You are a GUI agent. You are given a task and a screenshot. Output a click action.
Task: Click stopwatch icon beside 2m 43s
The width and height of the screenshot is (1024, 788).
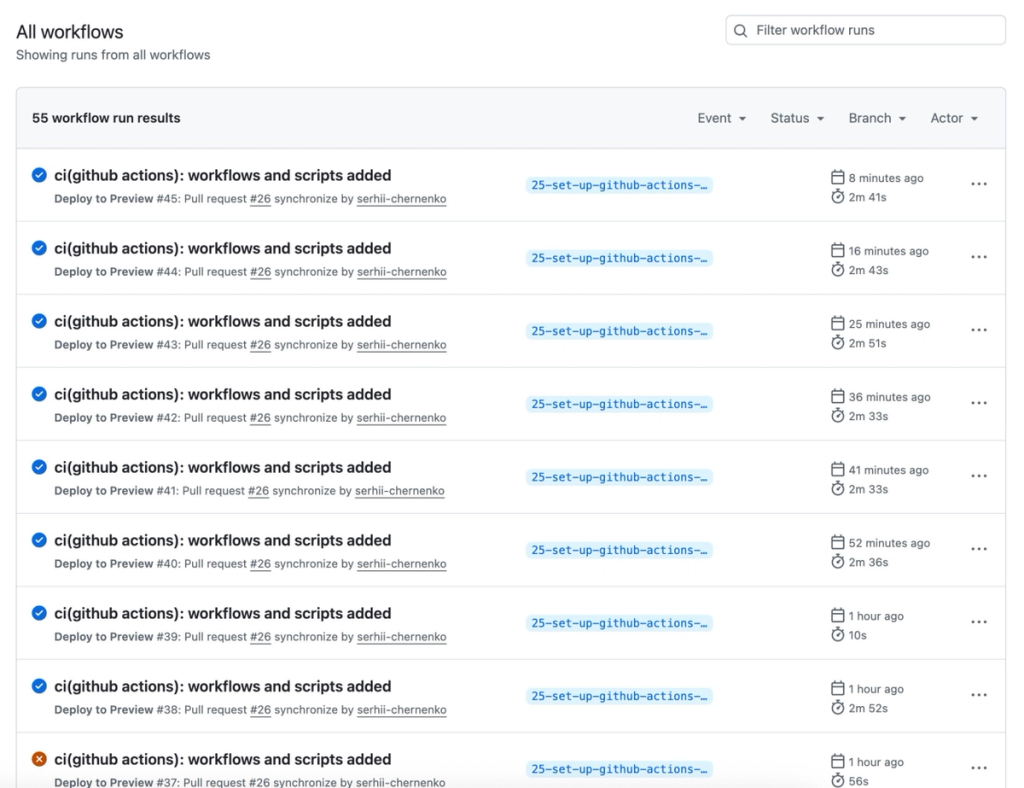click(x=838, y=270)
